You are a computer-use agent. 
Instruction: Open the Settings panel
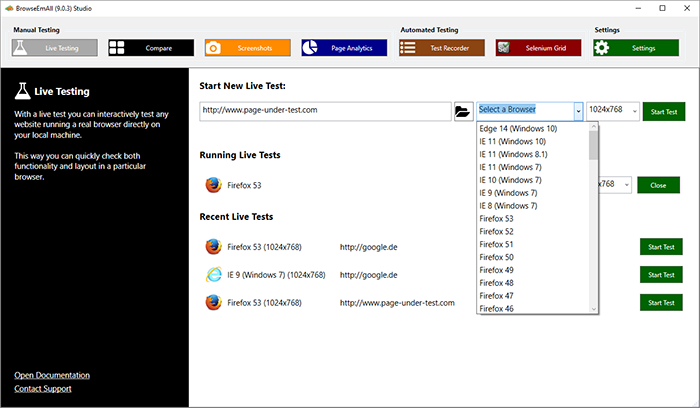coord(635,48)
